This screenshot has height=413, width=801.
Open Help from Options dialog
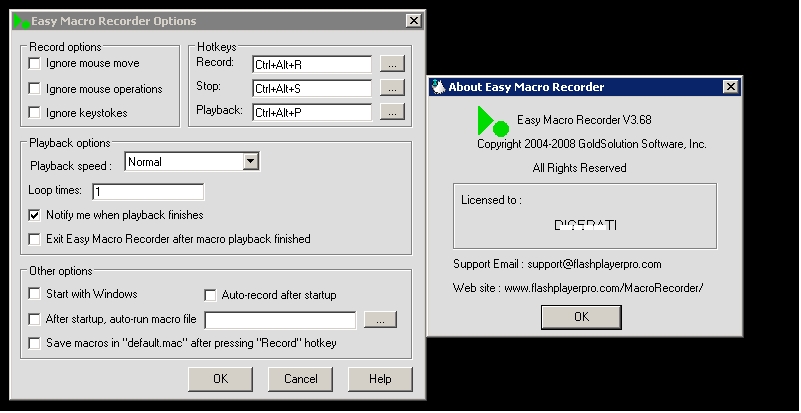coord(380,379)
